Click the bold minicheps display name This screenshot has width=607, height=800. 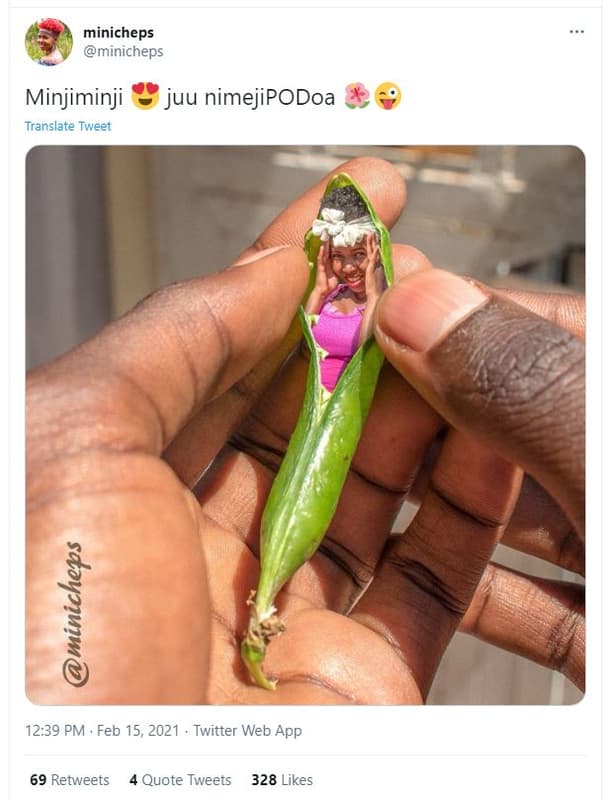(x=118, y=33)
